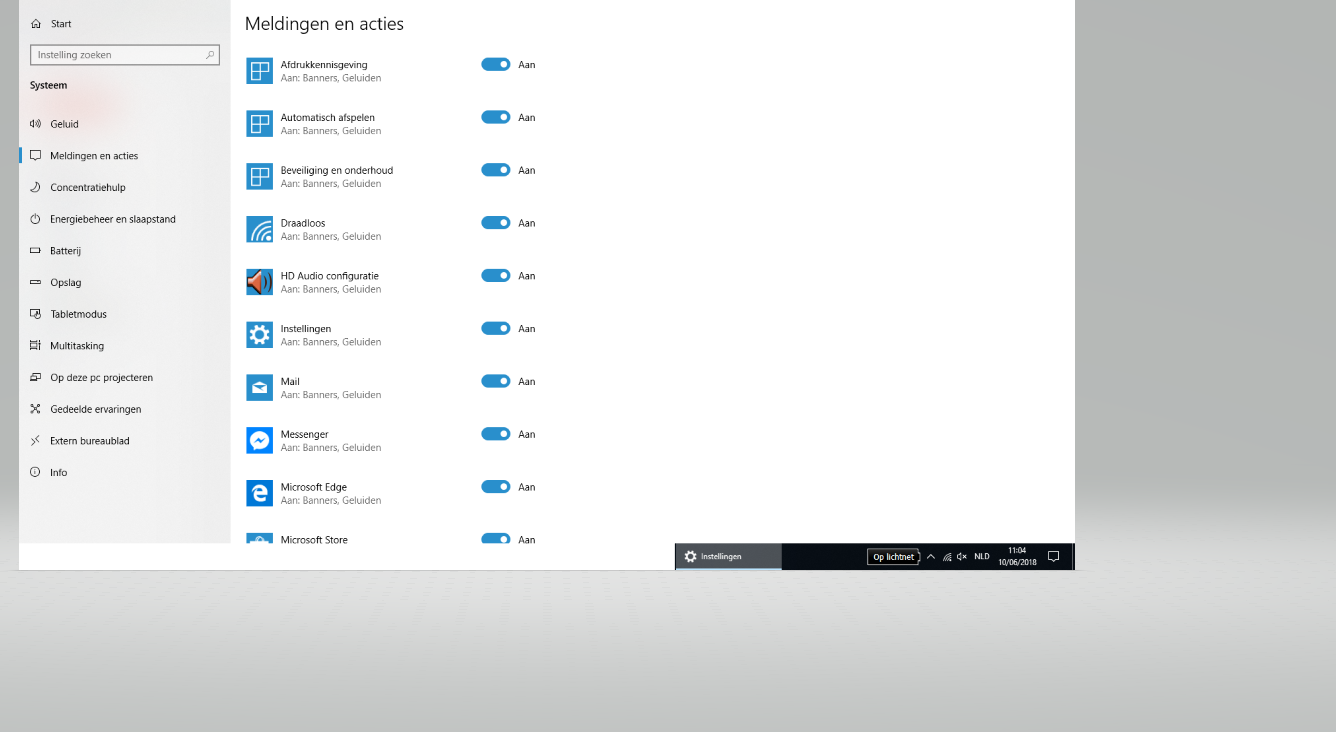Screen dimensions: 1336x732
Task: Open the Wi-Fi network icon in the system tray
Action: point(947,557)
